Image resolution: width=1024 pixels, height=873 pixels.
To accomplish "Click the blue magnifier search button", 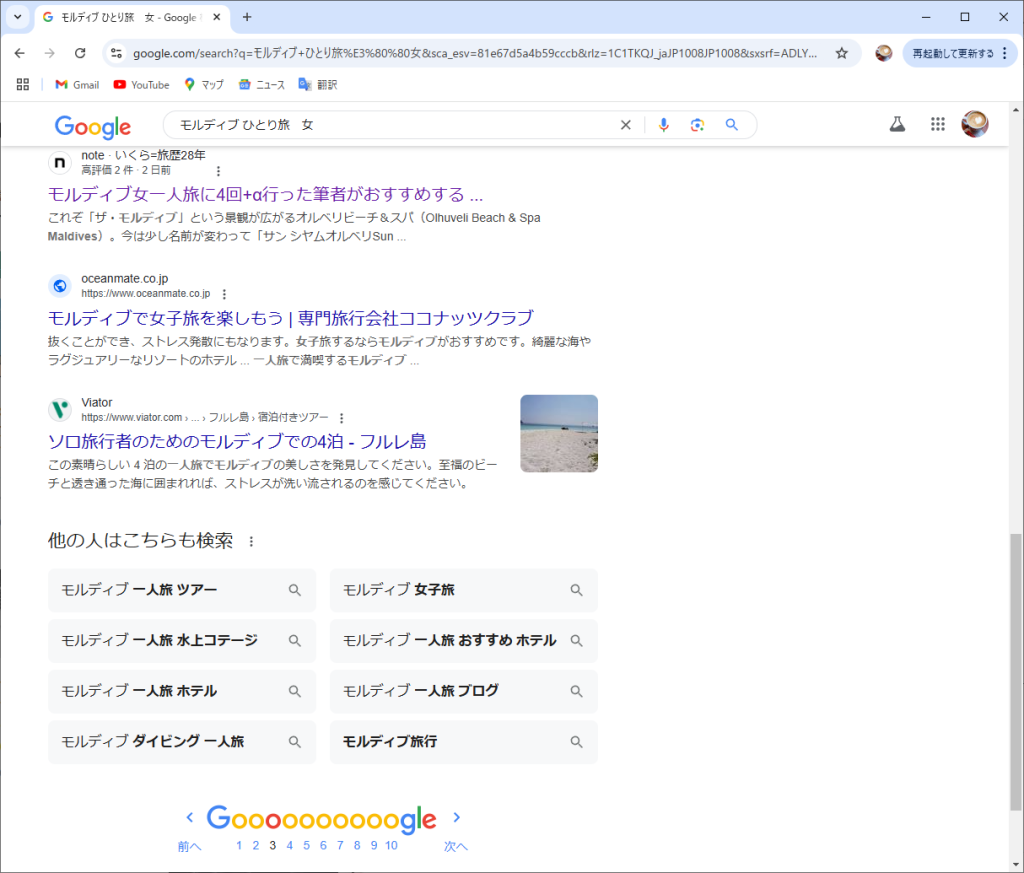I will pyautogui.click(x=732, y=125).
